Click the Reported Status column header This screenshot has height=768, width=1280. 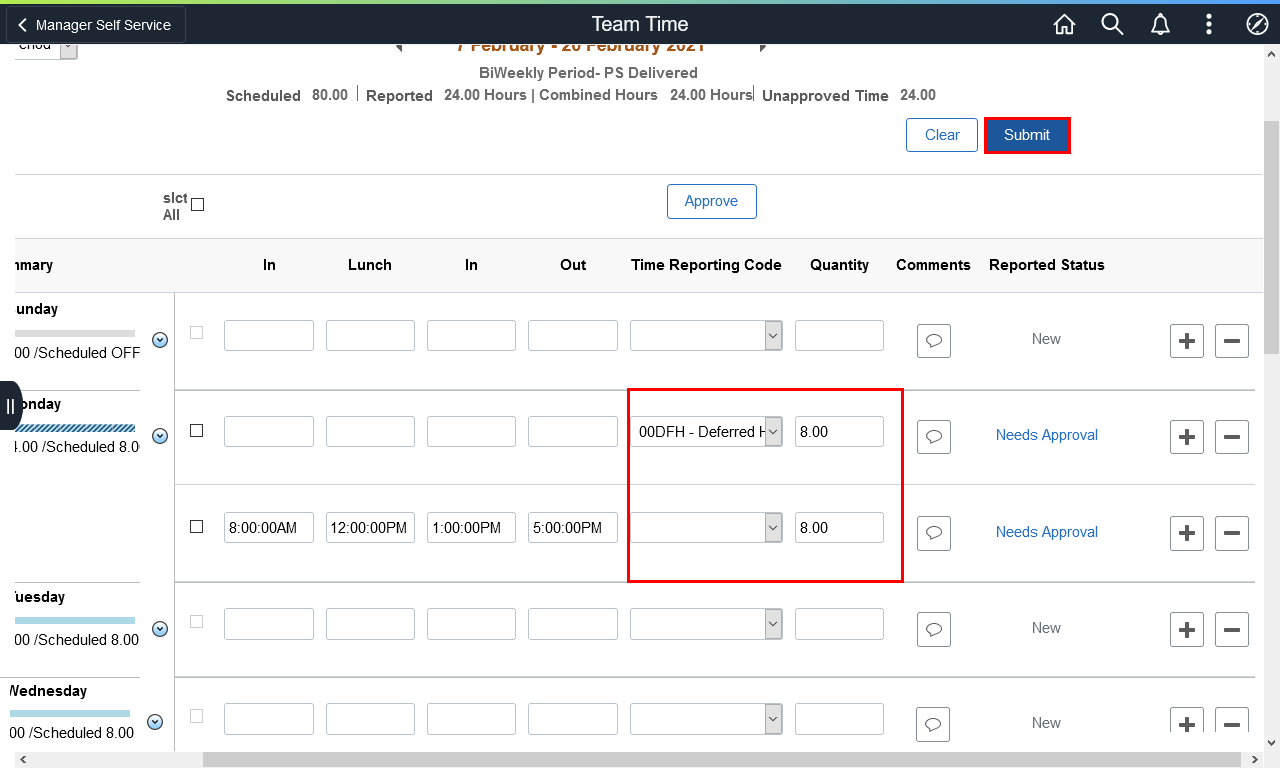coord(1047,265)
